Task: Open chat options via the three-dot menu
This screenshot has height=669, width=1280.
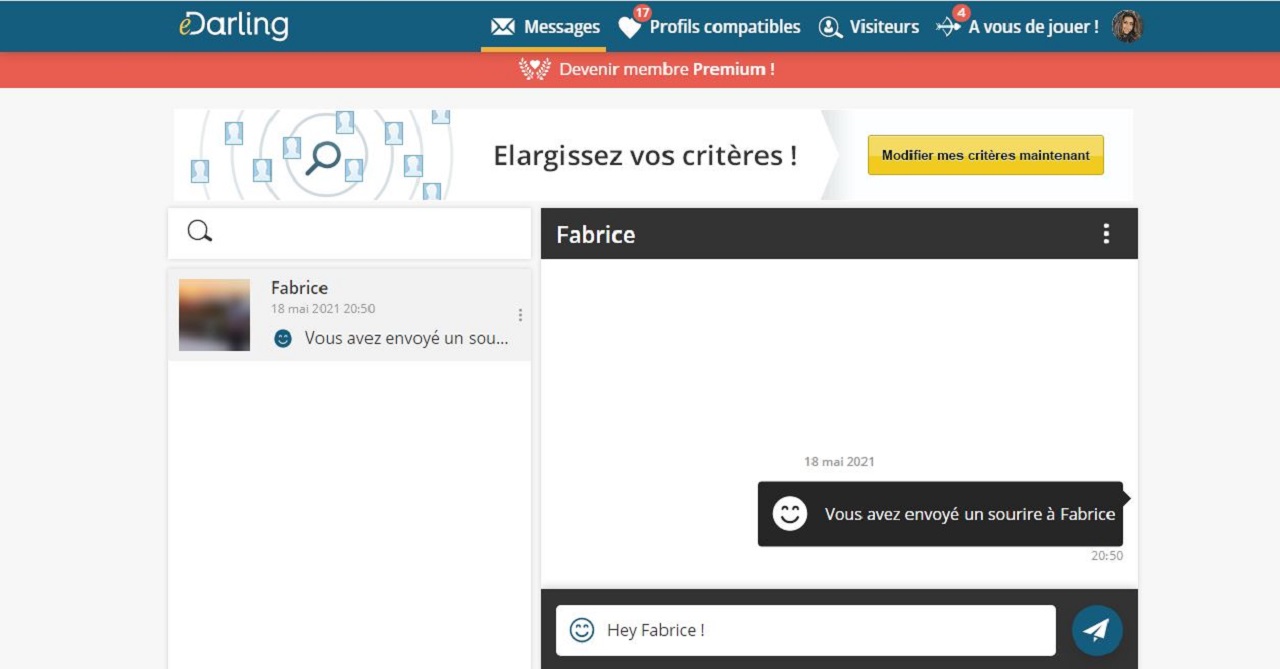Action: coord(1105,233)
